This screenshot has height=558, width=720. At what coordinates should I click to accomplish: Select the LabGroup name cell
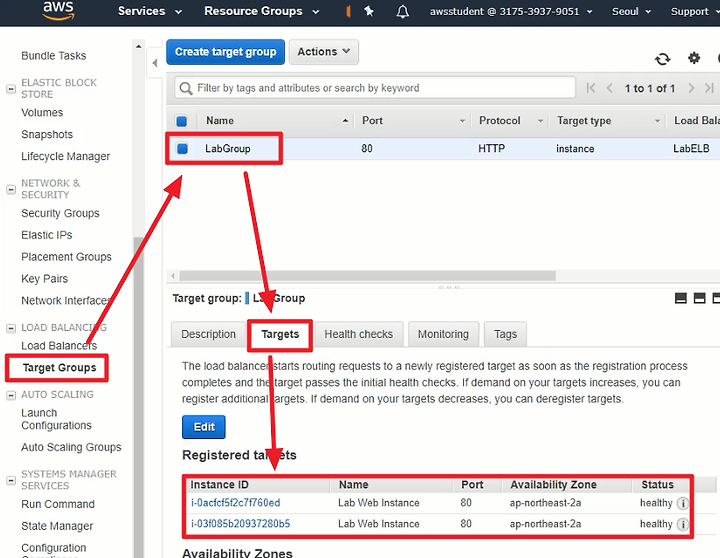[228, 149]
